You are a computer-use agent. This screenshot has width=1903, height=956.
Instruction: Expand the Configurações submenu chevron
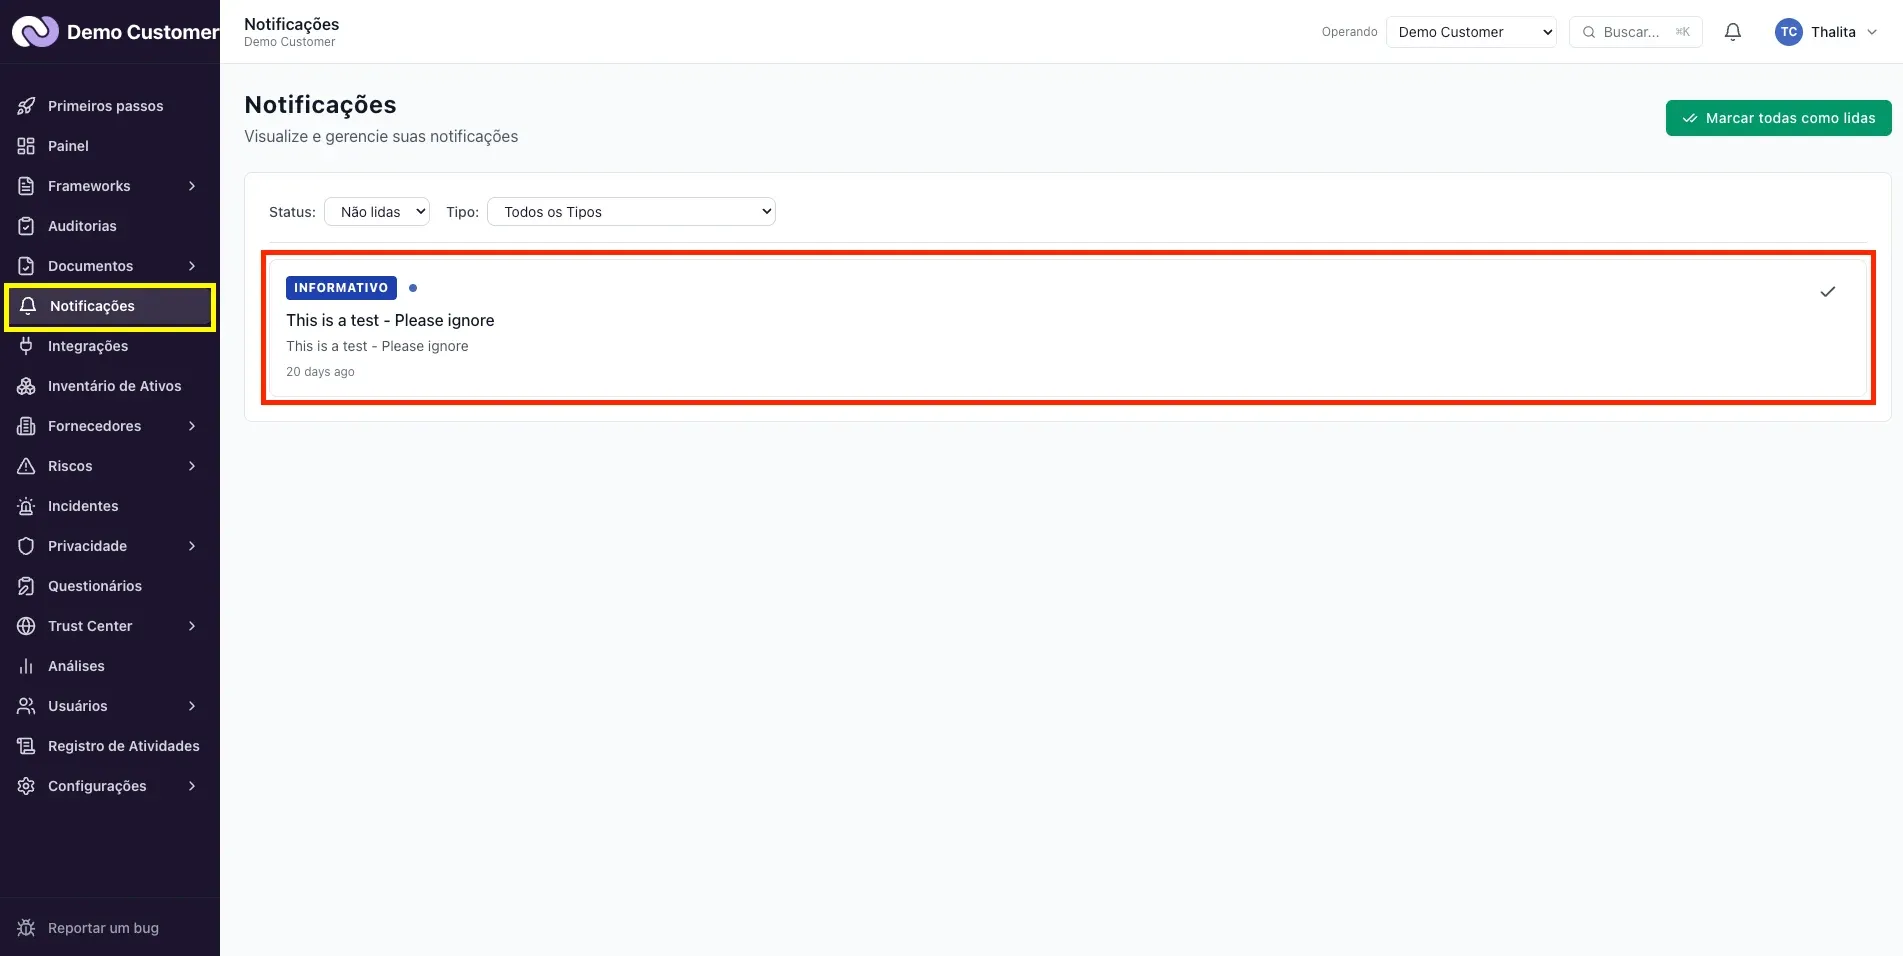(x=192, y=786)
